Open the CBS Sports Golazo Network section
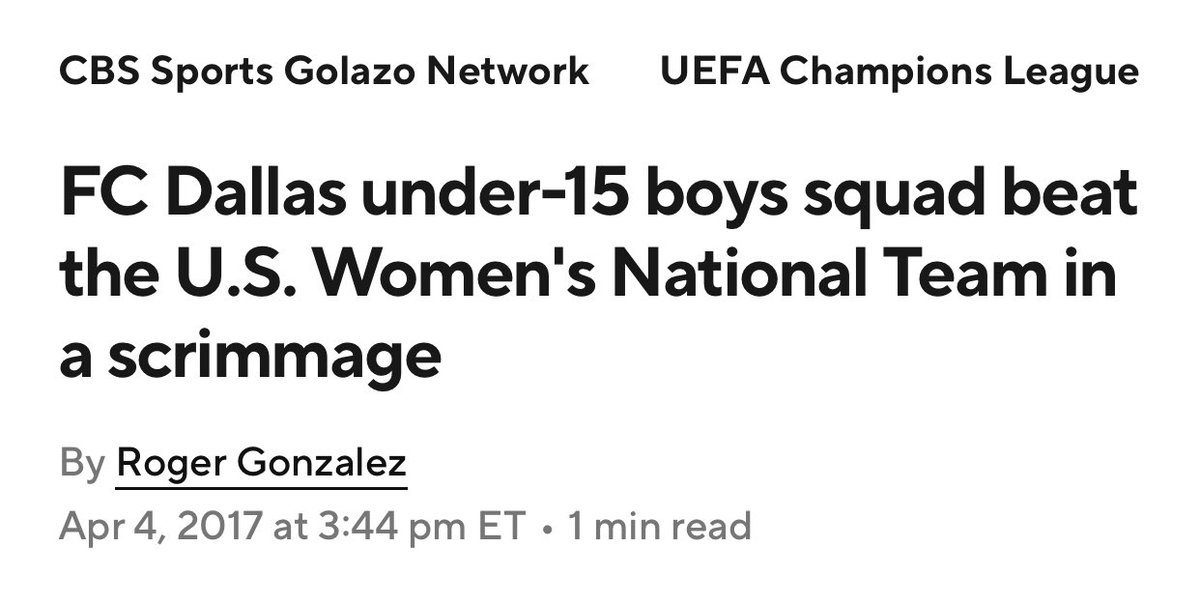This screenshot has width=1200, height=605. pyautogui.click(x=325, y=72)
